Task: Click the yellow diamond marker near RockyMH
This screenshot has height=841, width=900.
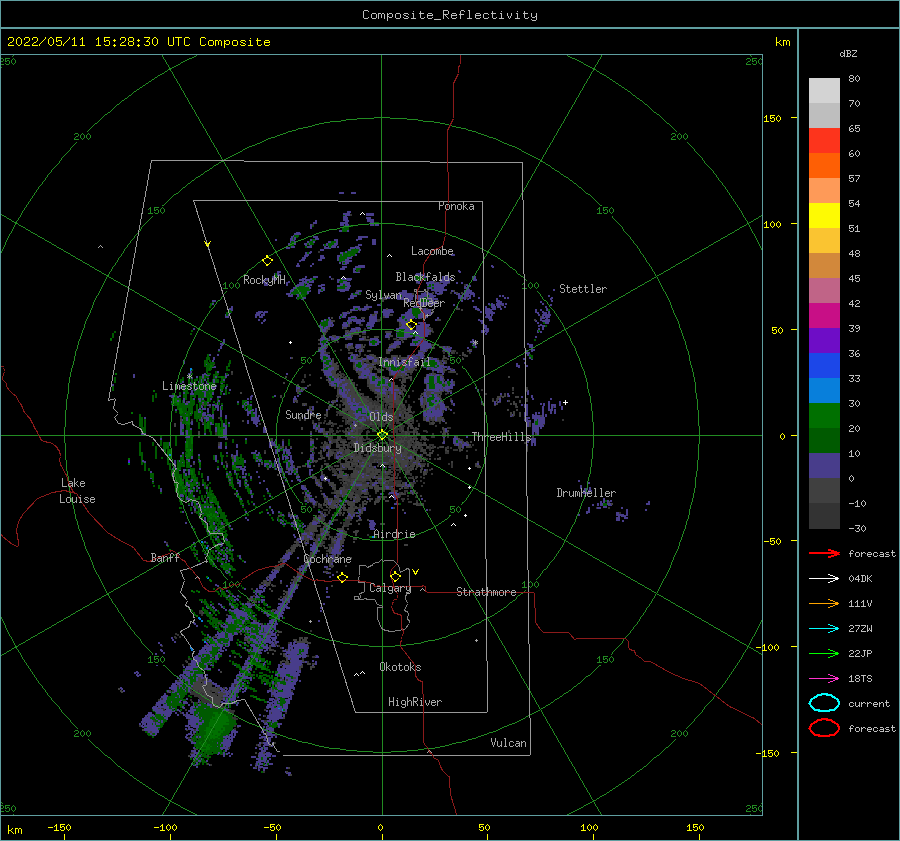Action: (x=267, y=261)
